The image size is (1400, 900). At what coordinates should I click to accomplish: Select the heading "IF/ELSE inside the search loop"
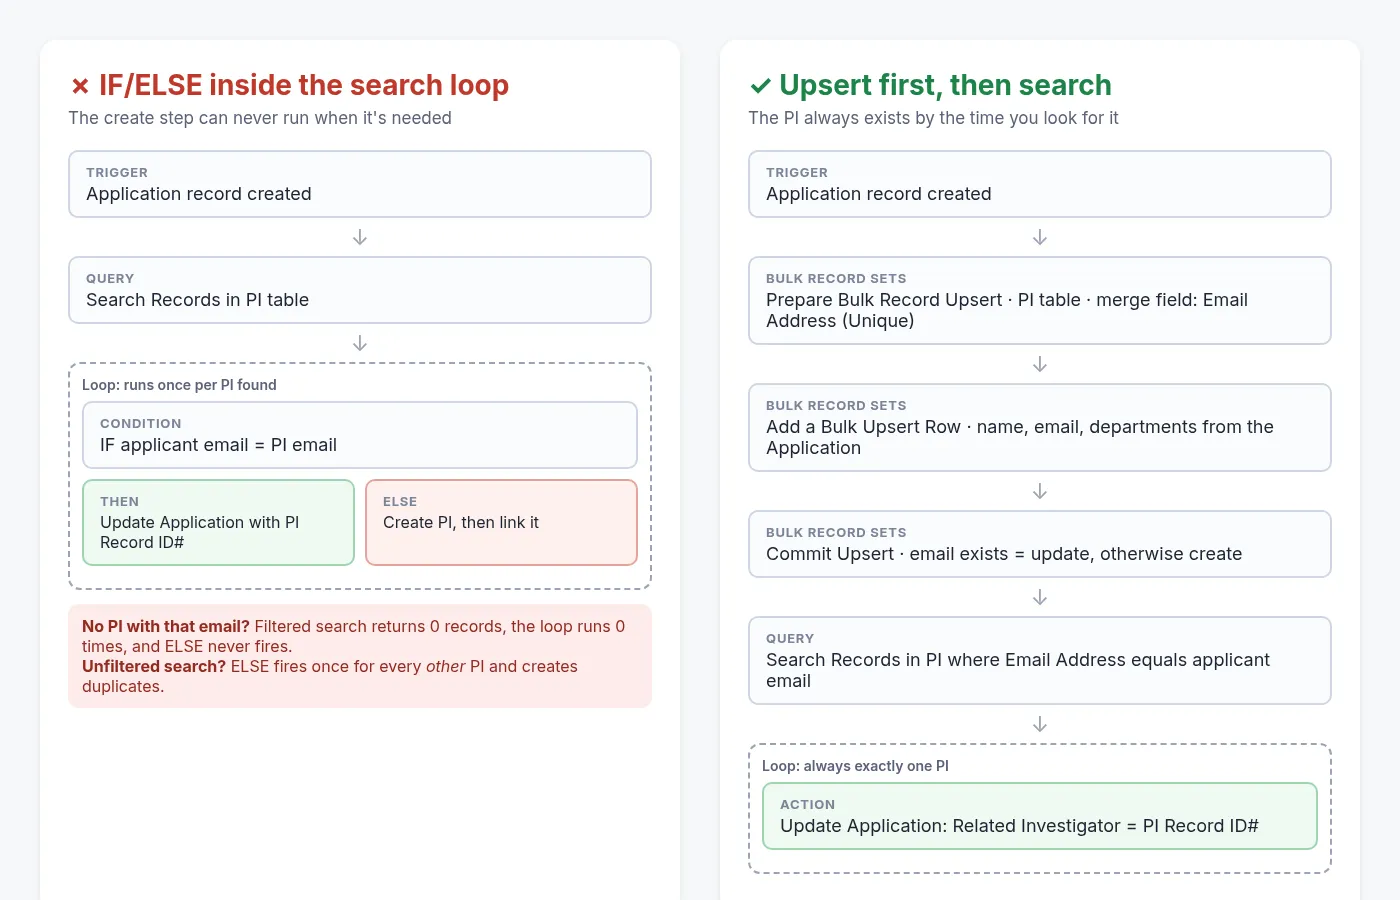click(304, 85)
